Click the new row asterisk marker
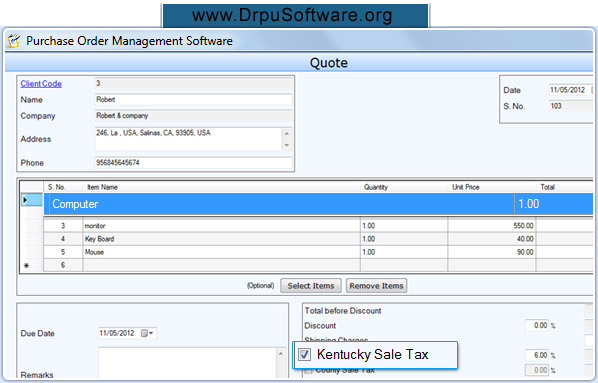 [27, 266]
